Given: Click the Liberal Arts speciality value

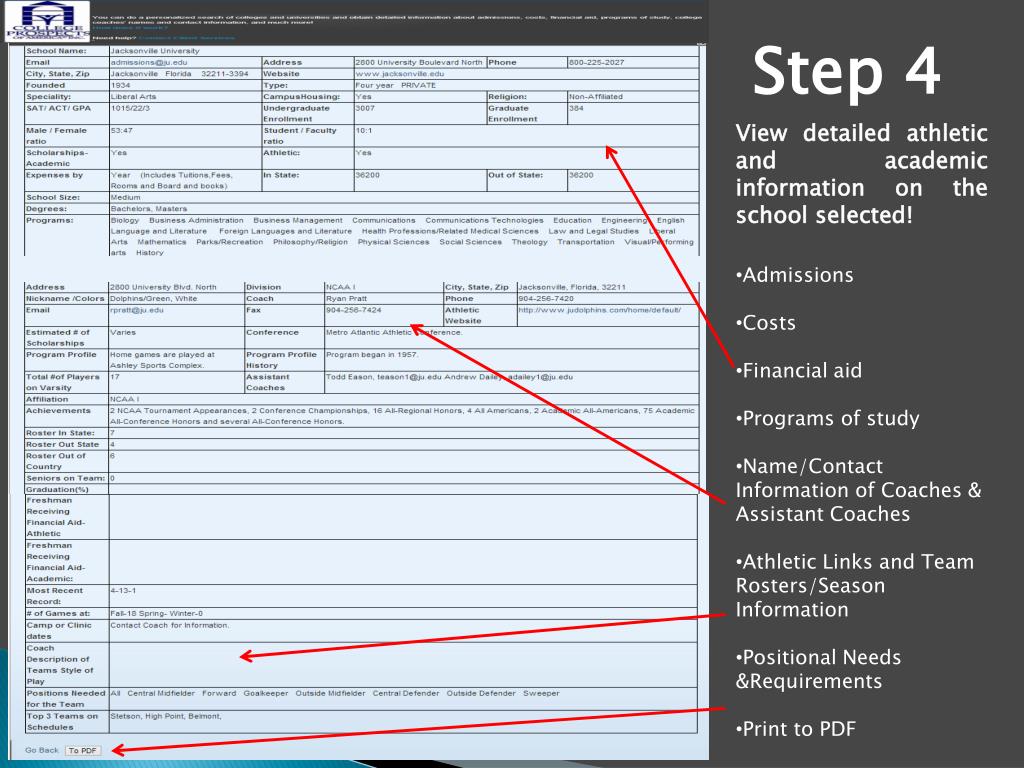Looking at the screenshot, I should (133, 97).
